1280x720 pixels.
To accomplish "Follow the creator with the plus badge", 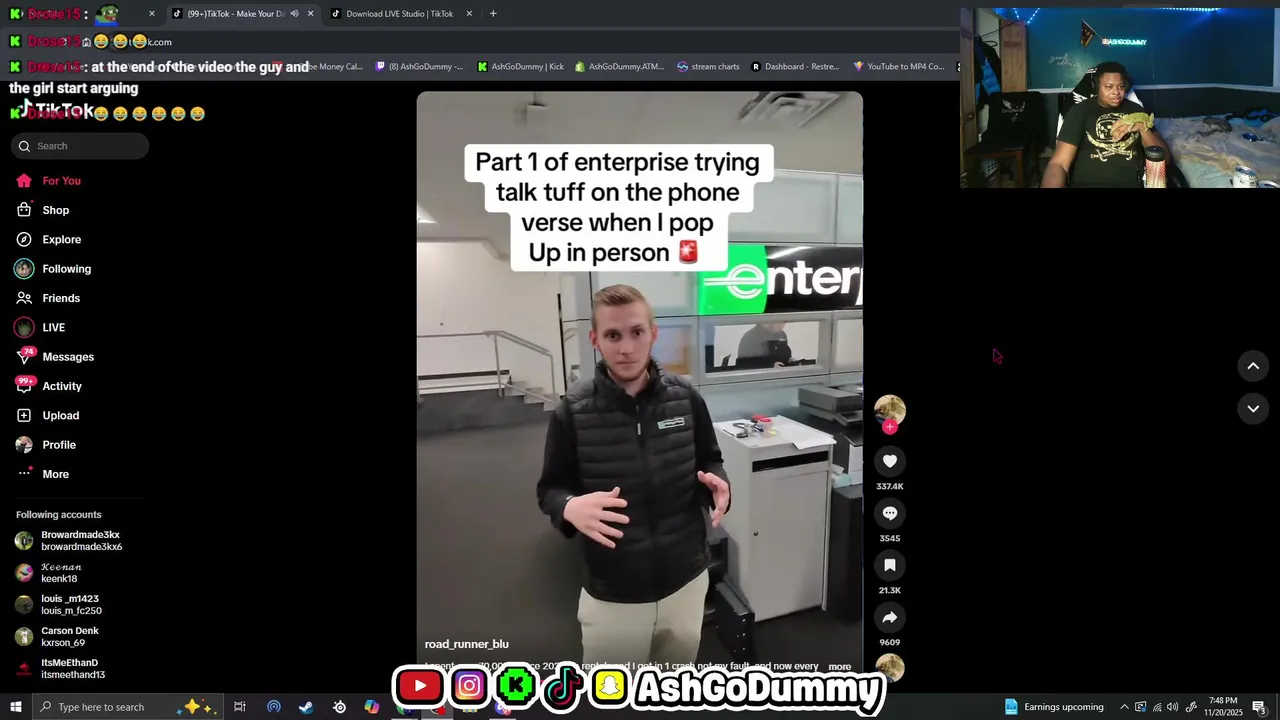I will [x=890, y=427].
